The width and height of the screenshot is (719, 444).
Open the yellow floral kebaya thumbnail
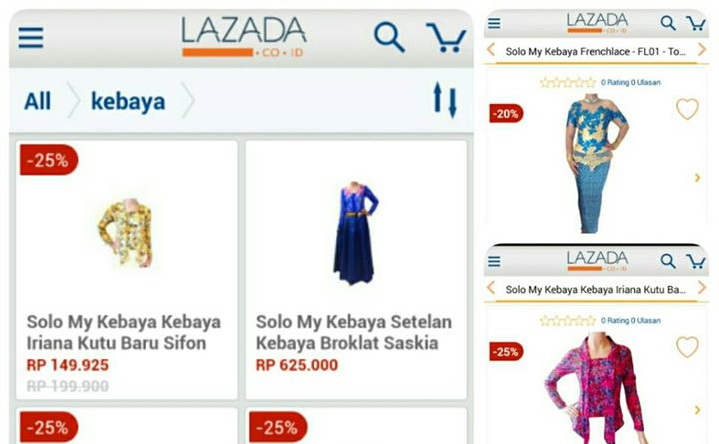pyautogui.click(x=125, y=233)
